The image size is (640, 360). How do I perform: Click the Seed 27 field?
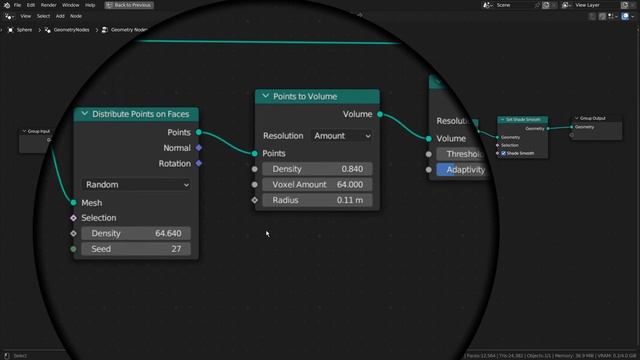pyautogui.click(x=136, y=249)
